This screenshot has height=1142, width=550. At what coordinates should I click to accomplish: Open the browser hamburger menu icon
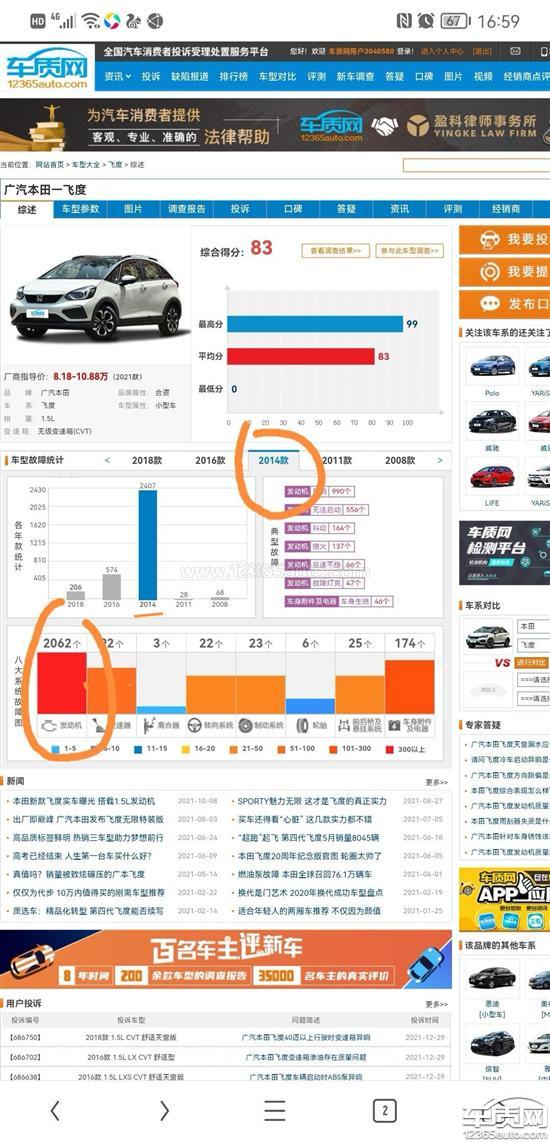(x=275, y=1110)
